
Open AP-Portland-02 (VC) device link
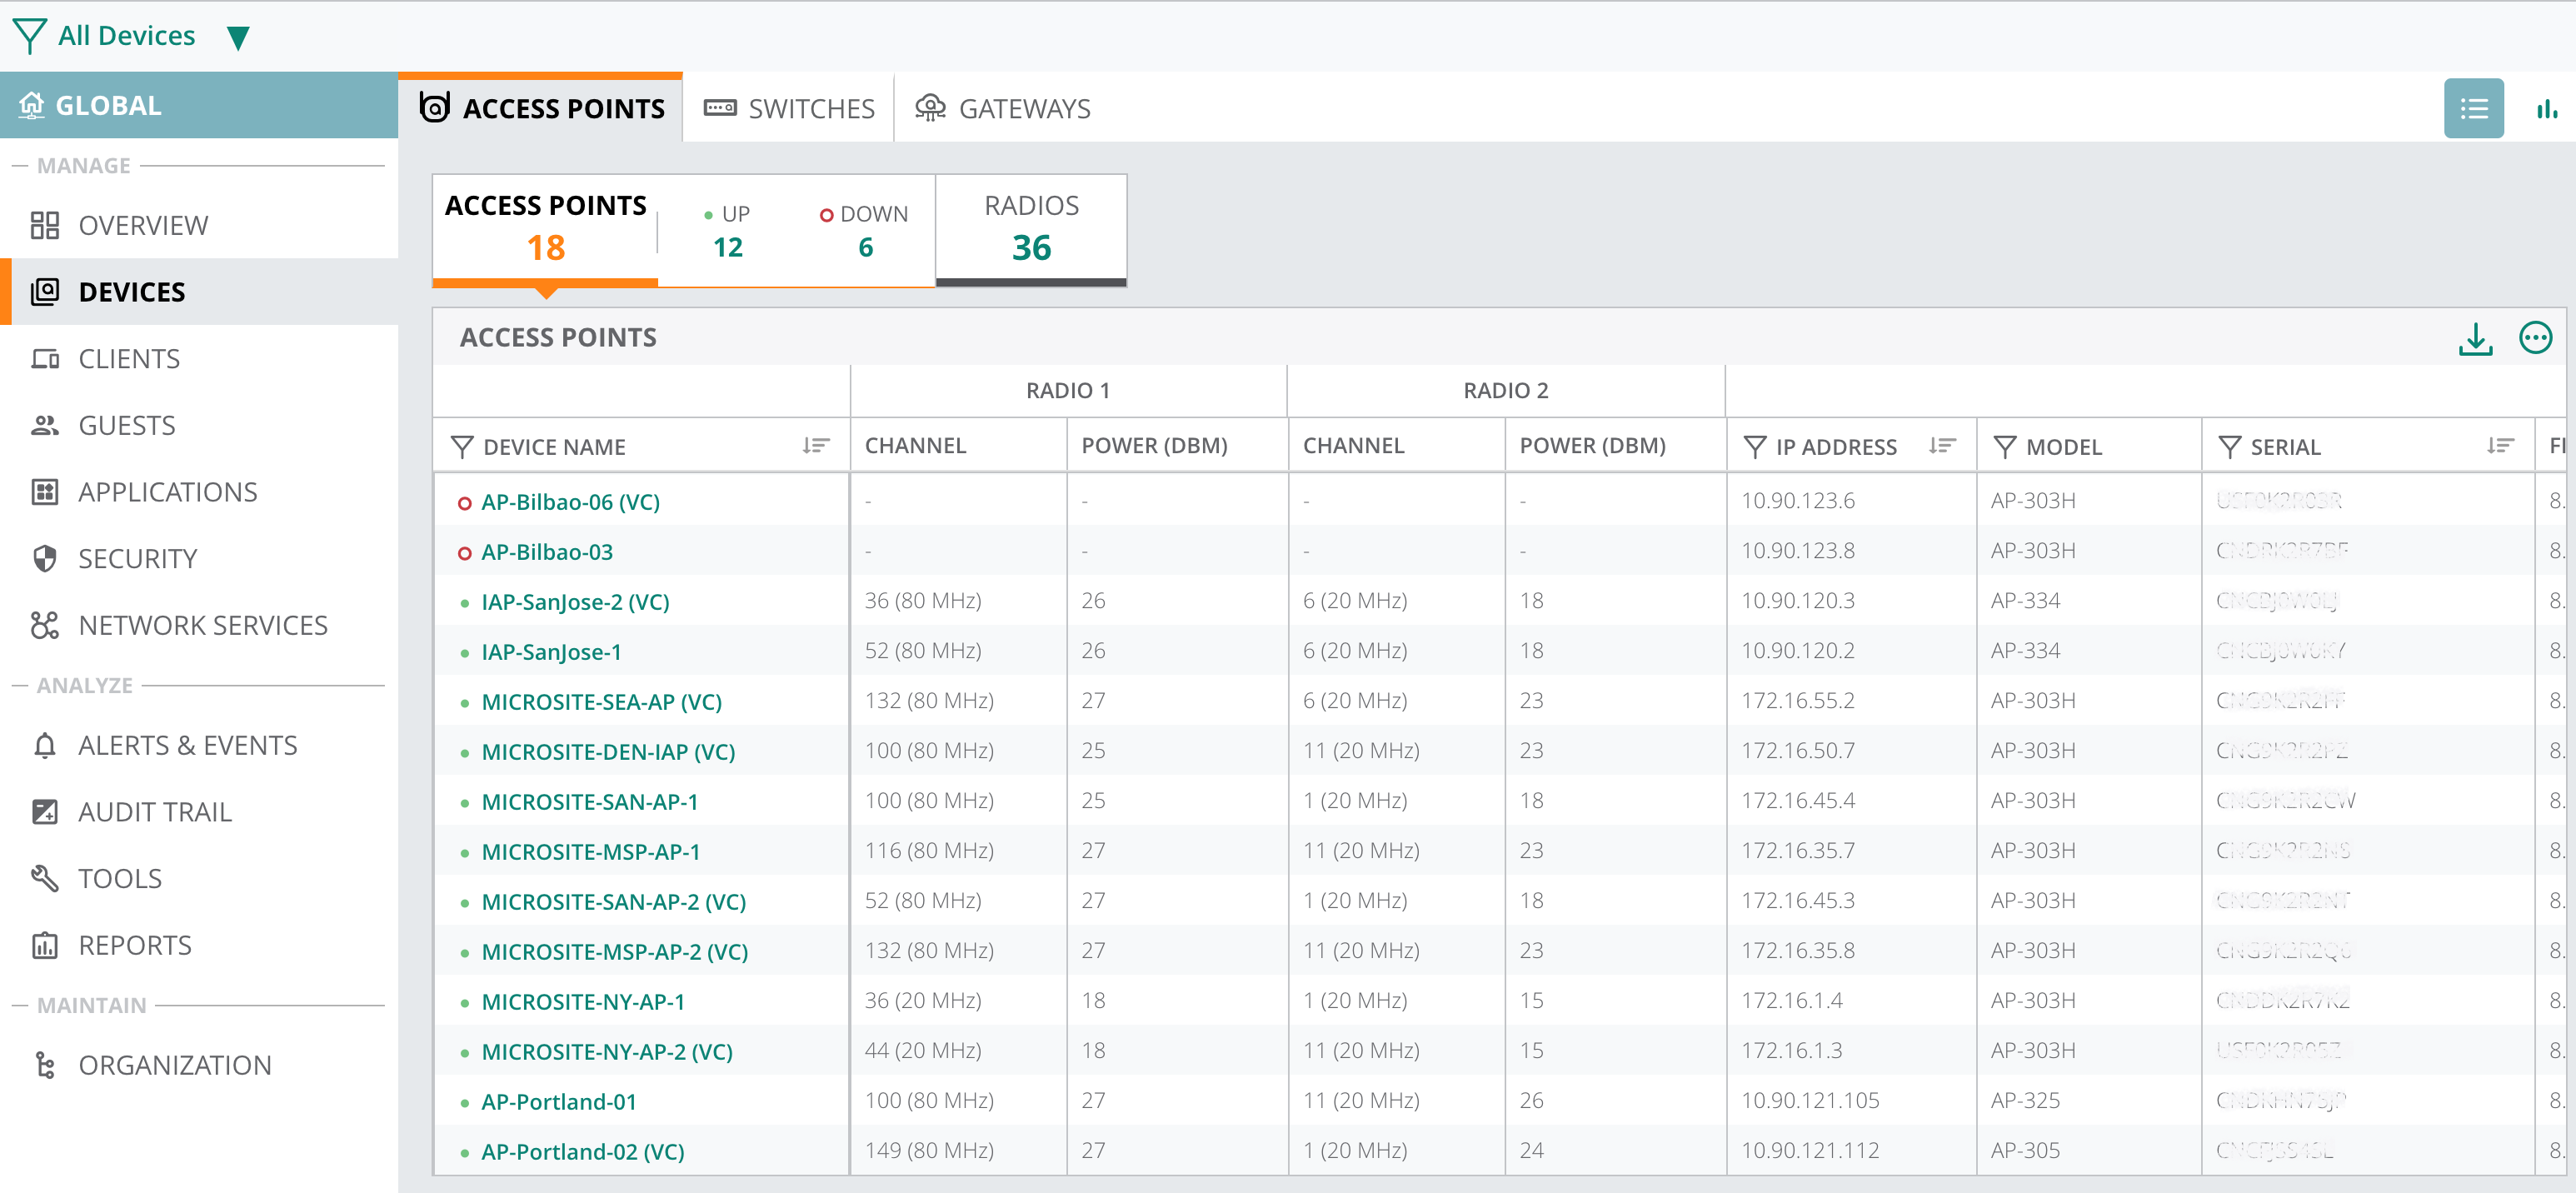pyautogui.click(x=582, y=1152)
